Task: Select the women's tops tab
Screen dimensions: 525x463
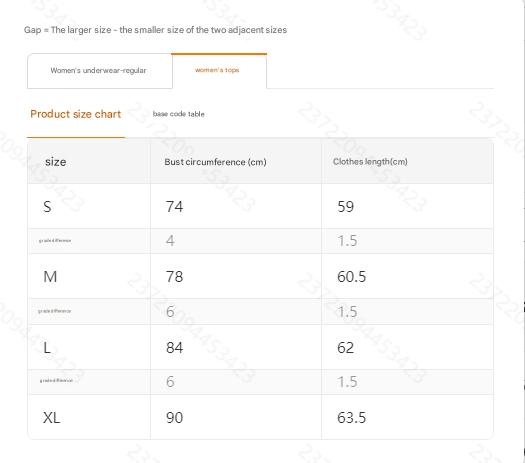Action: pyautogui.click(x=219, y=71)
